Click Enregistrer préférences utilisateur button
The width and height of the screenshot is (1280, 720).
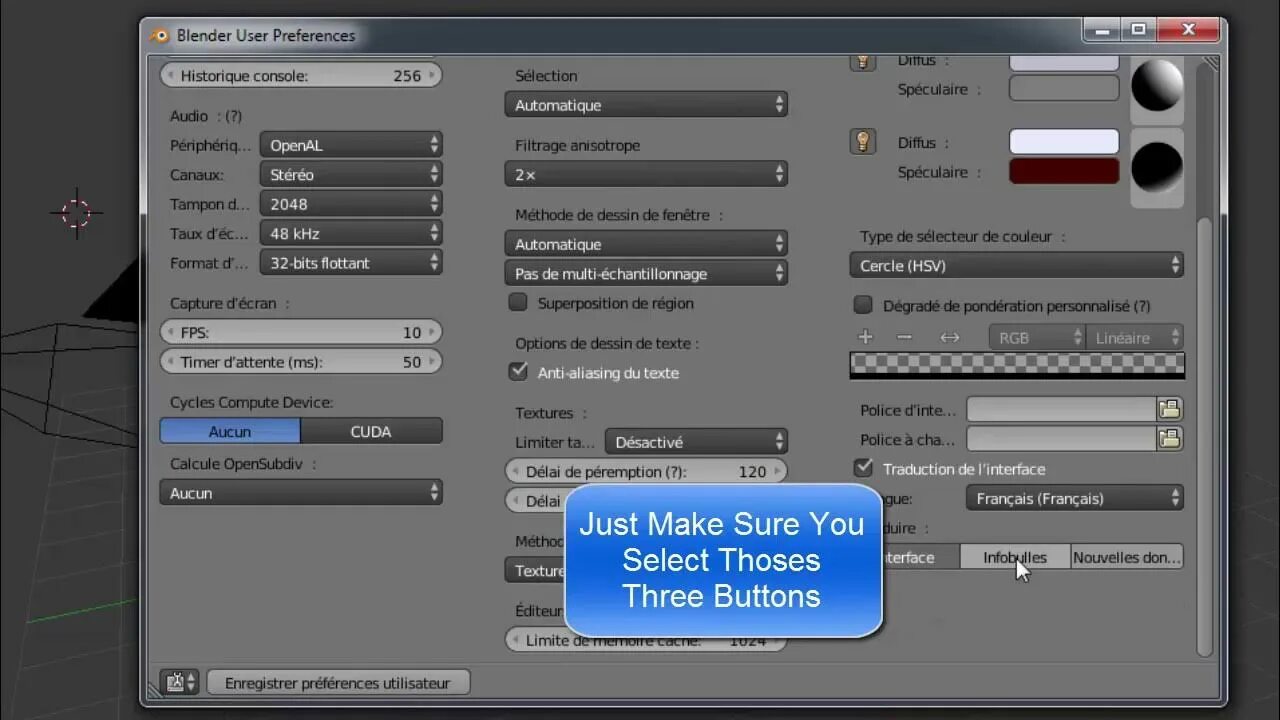pos(338,682)
